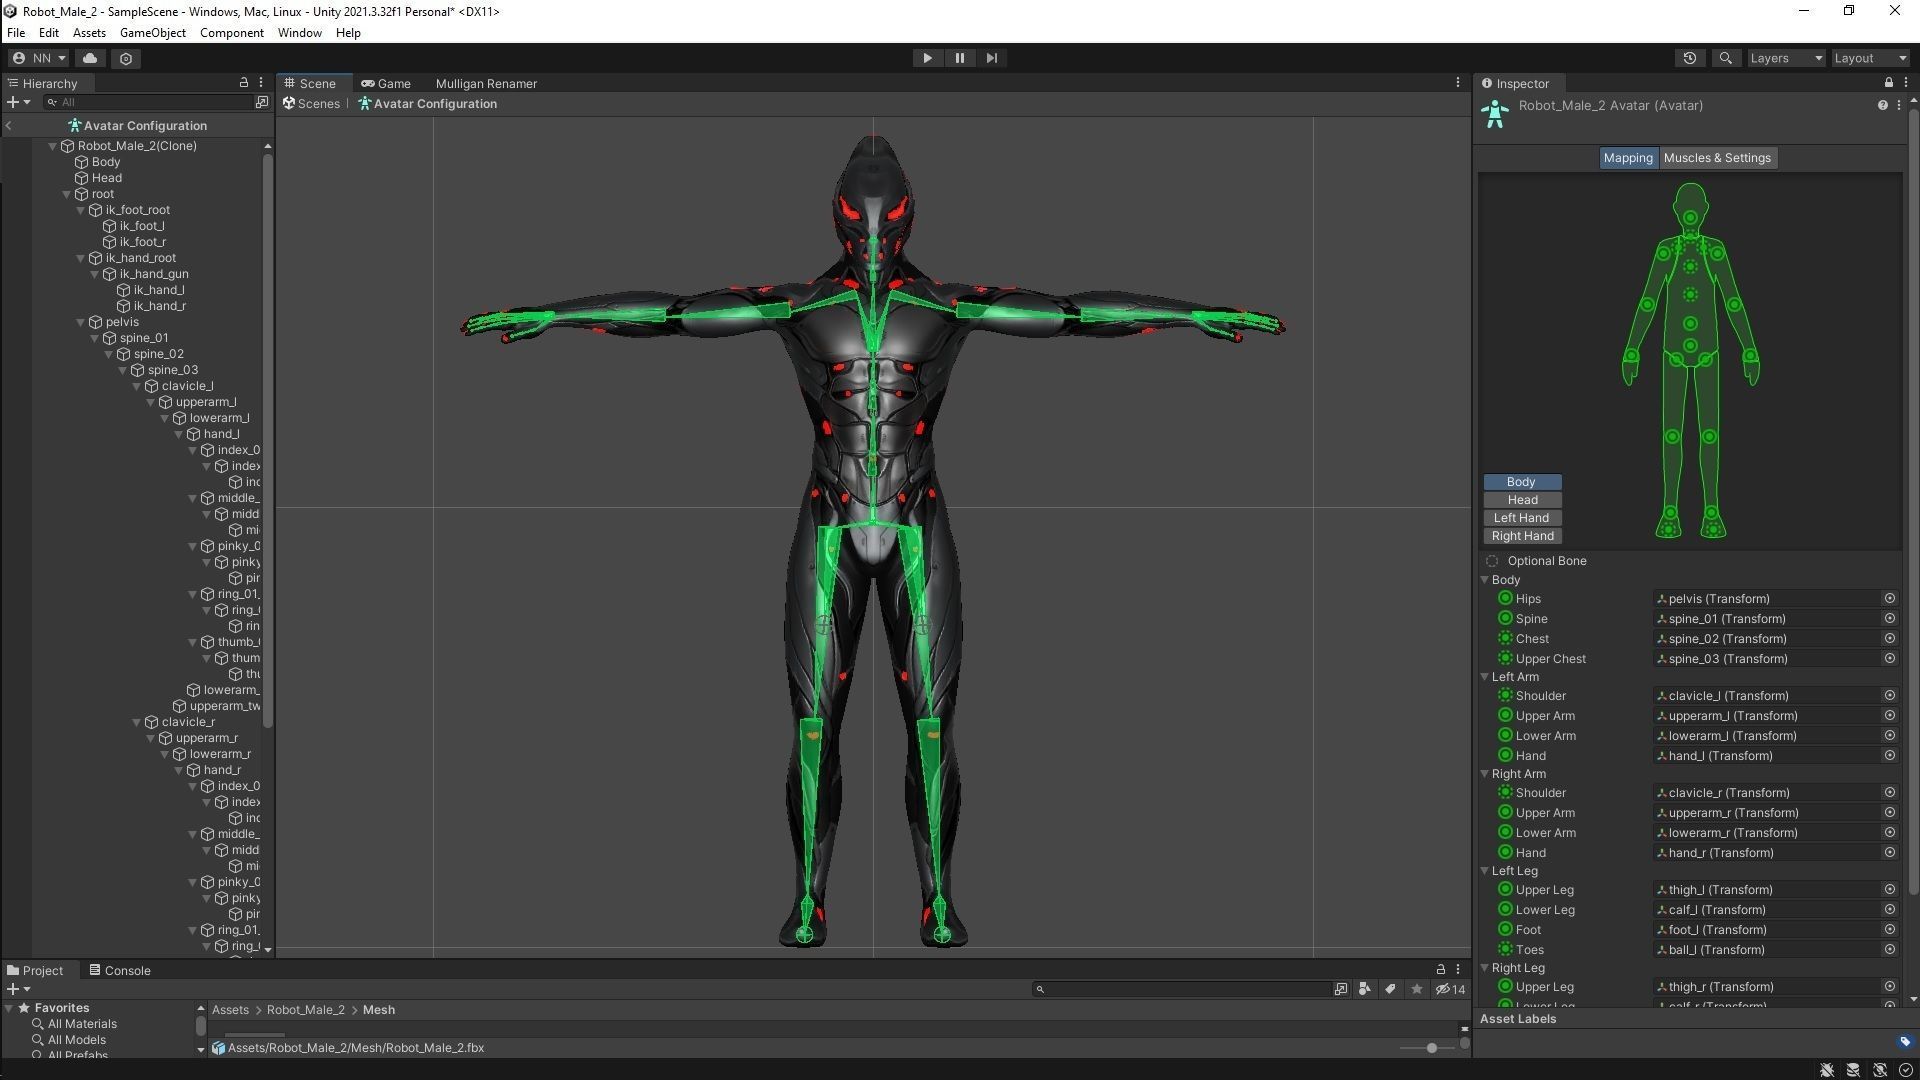Select the spine_03 bone in Hierarchy

click(x=172, y=370)
